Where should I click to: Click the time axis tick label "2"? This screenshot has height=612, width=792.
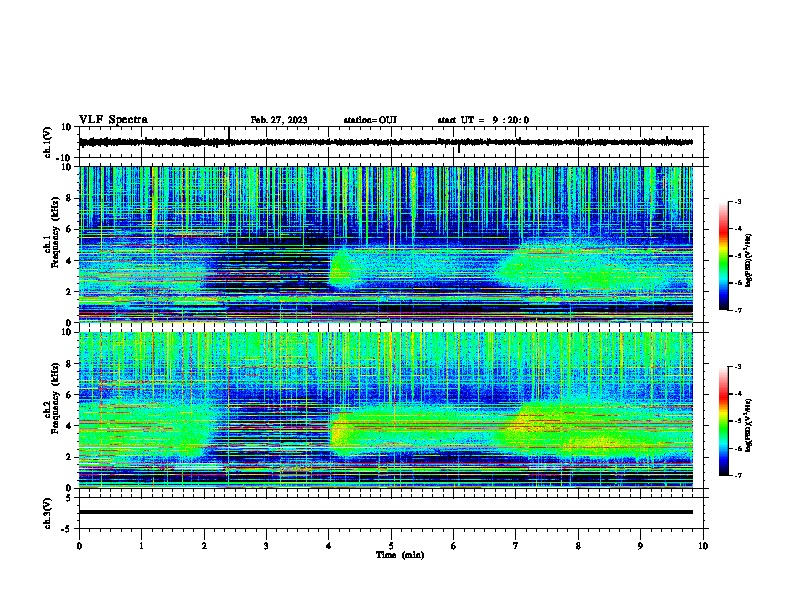[x=204, y=546]
